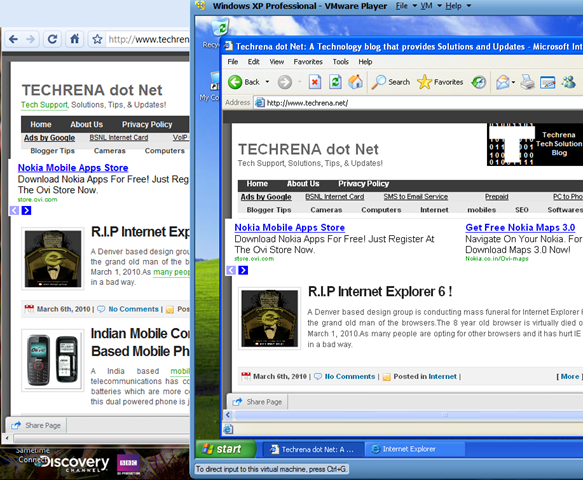The height and width of the screenshot is (480, 583).
Task: Open IE Edit menu
Action: 254,62
